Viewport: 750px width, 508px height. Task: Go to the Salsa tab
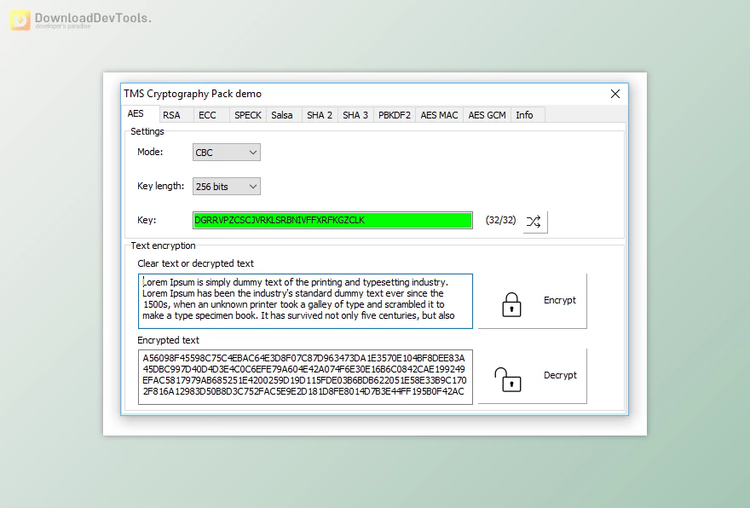[x=282, y=115]
